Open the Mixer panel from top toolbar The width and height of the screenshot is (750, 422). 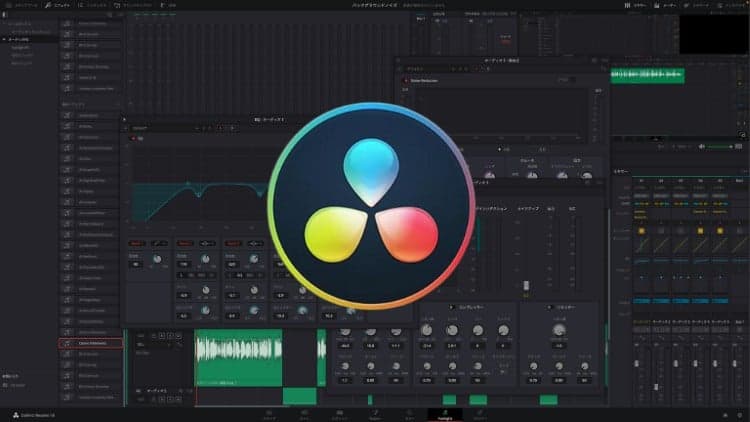636,5
